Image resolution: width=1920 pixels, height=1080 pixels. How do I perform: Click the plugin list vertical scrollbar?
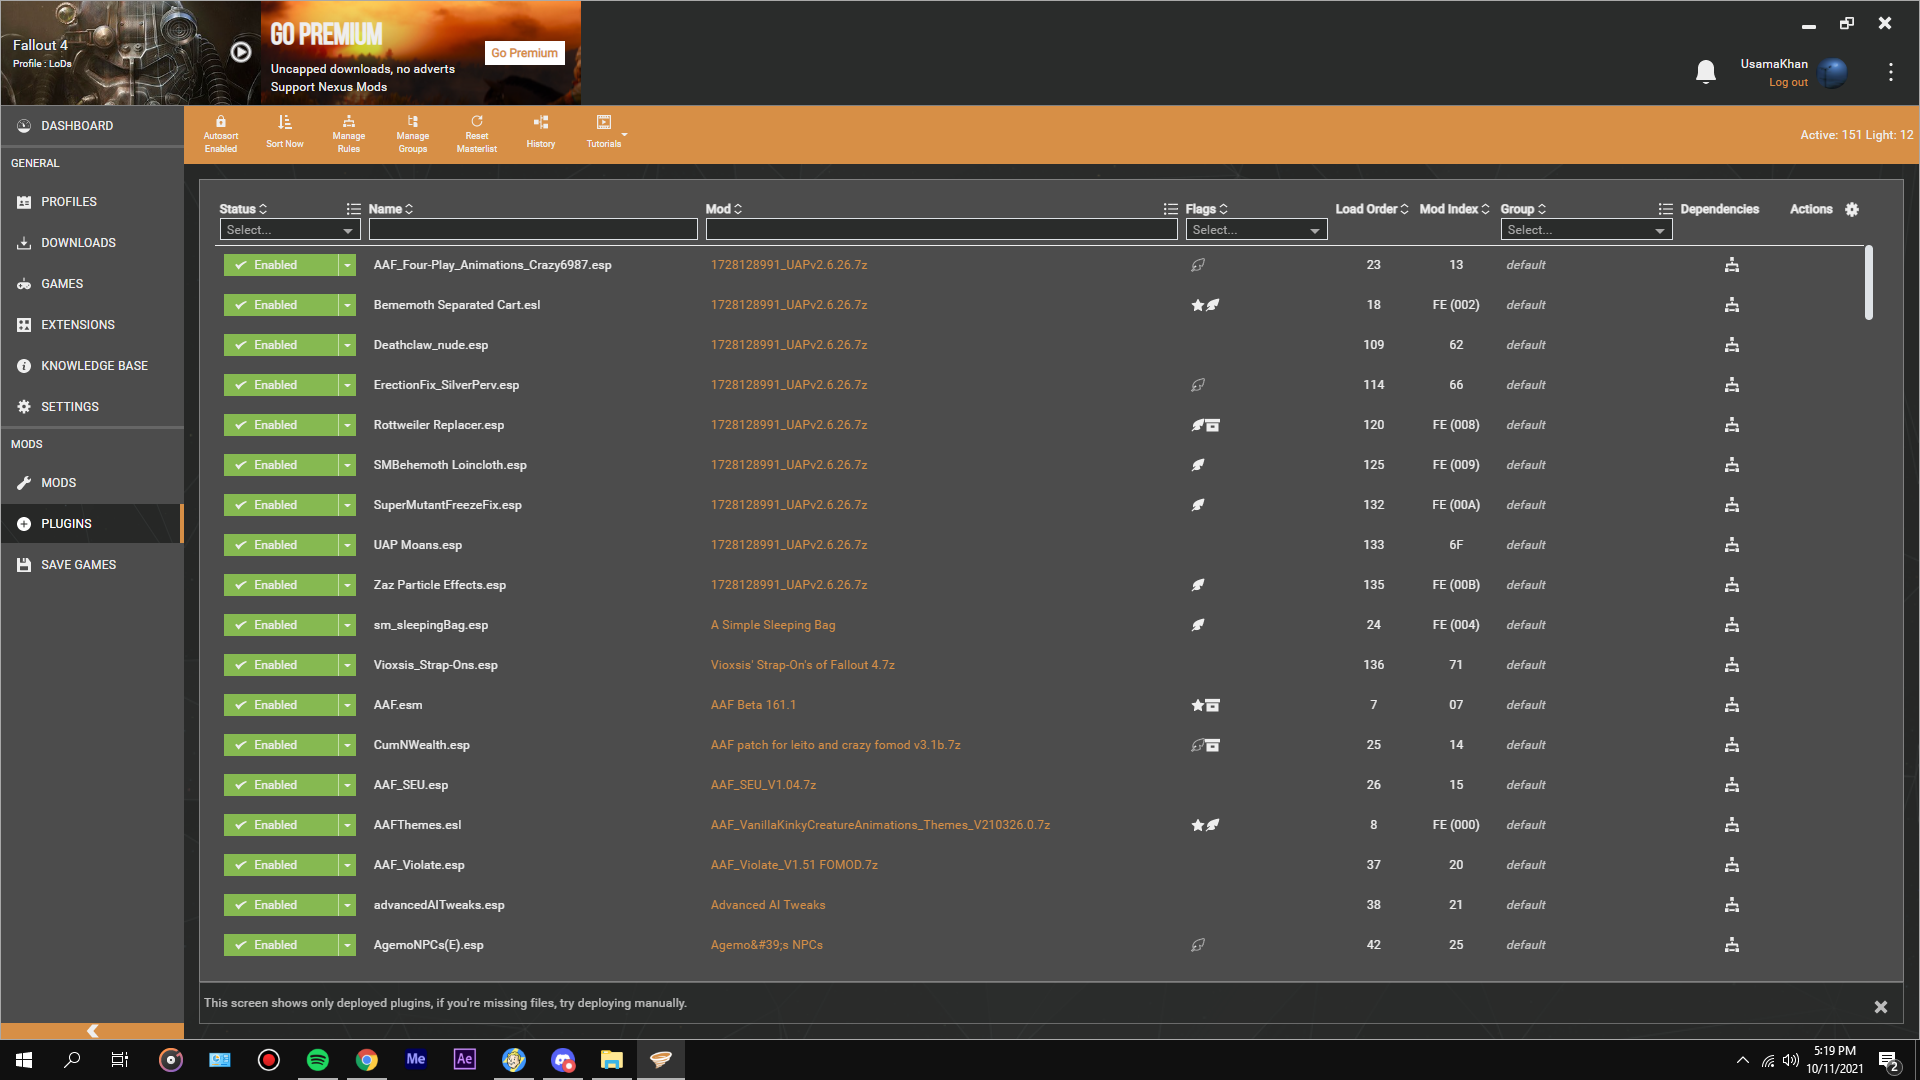1868,283
